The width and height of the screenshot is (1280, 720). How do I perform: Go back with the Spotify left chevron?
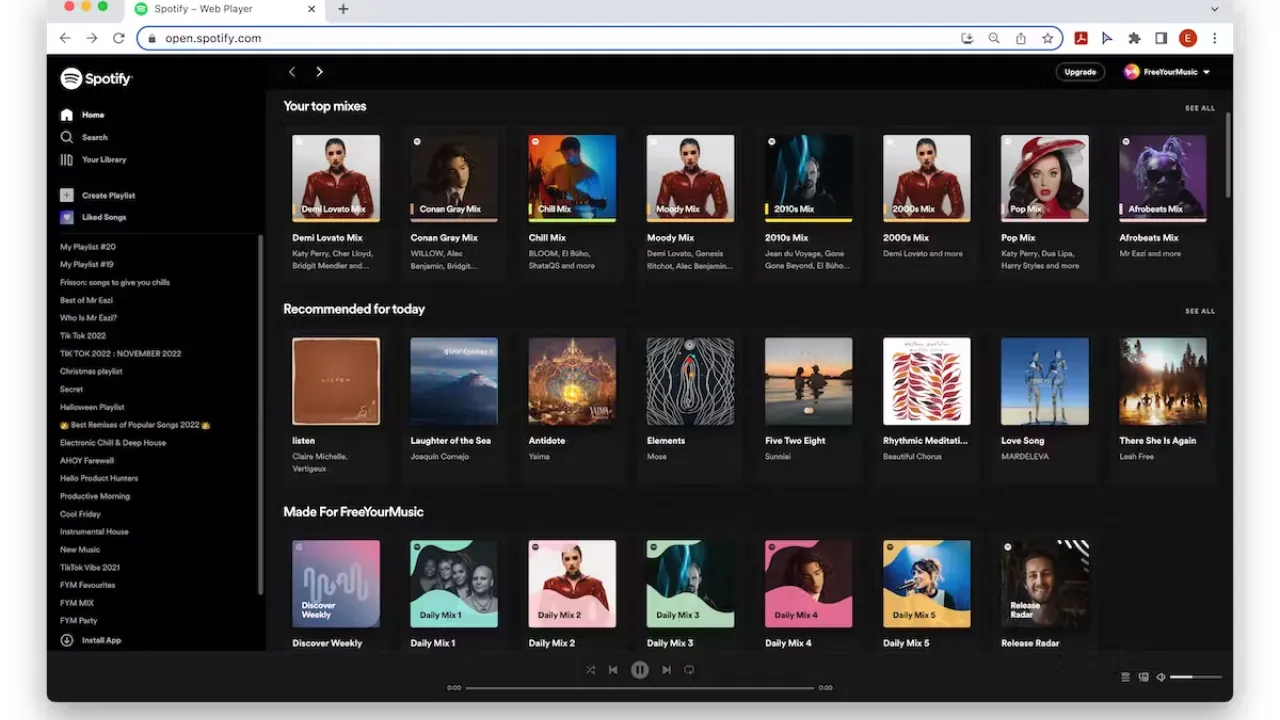(292, 72)
